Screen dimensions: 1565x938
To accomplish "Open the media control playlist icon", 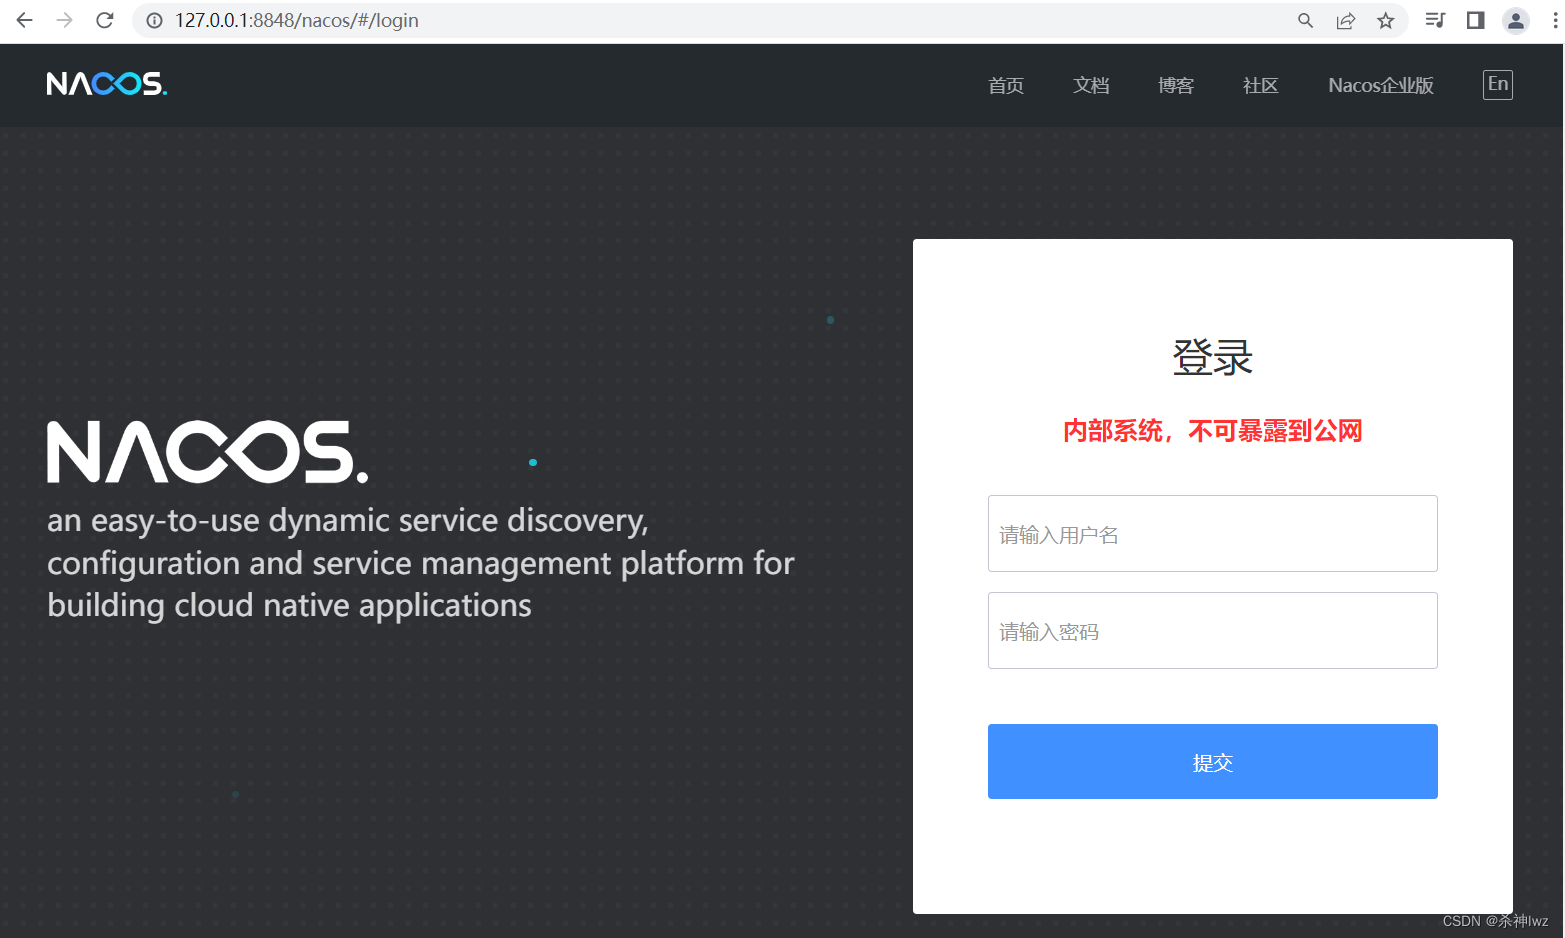I will [x=1435, y=20].
